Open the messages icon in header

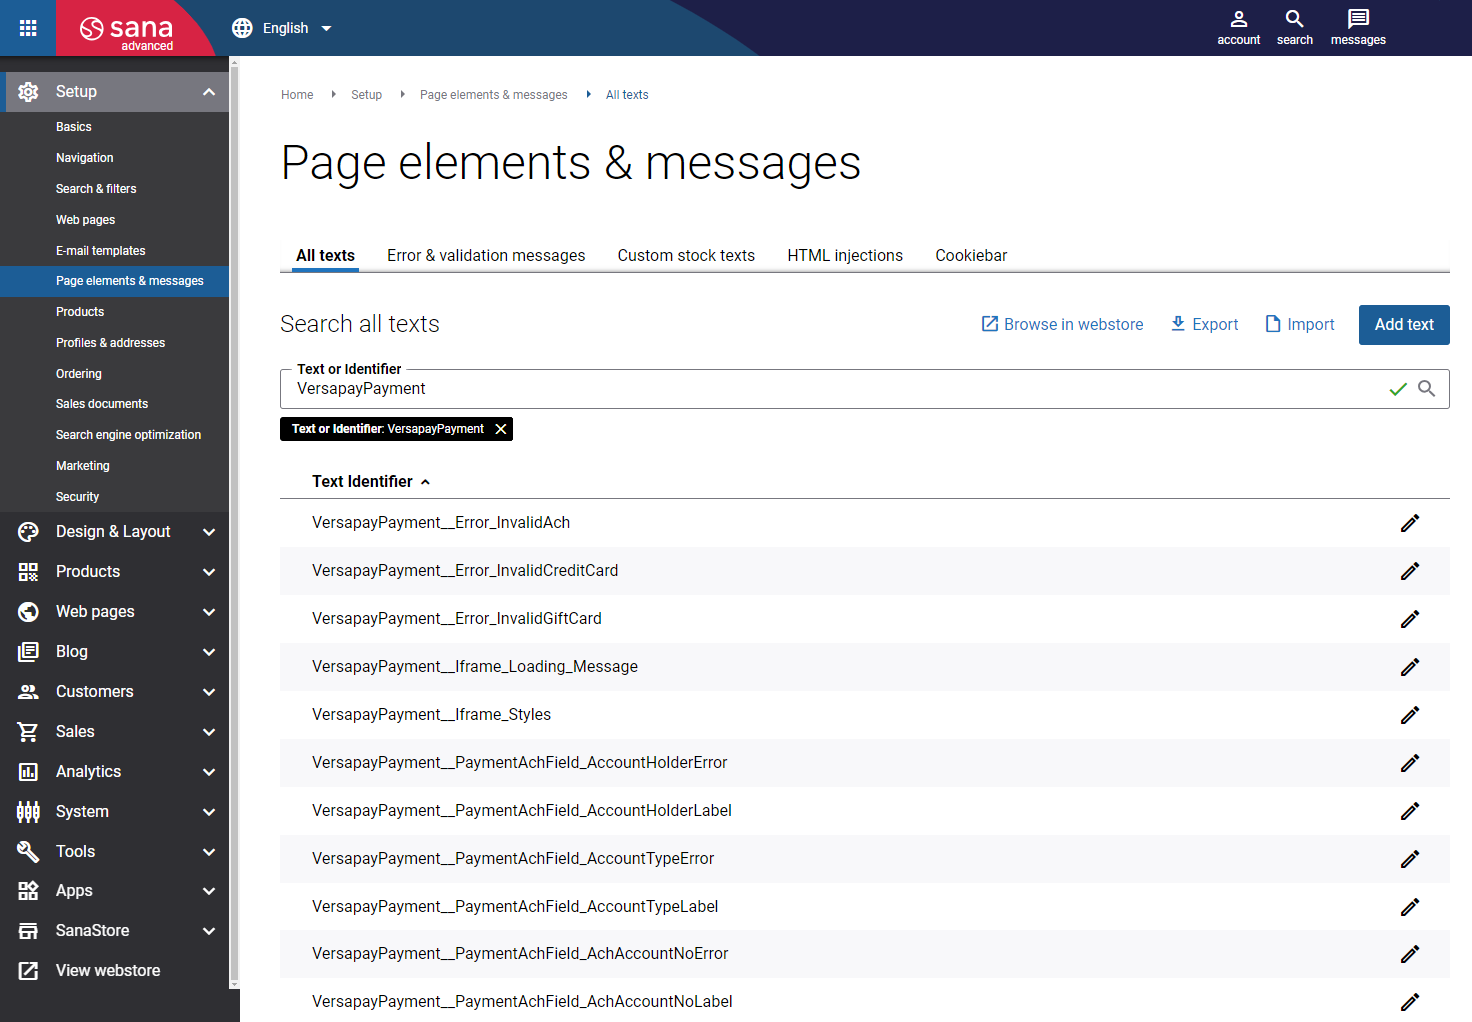coord(1358,28)
